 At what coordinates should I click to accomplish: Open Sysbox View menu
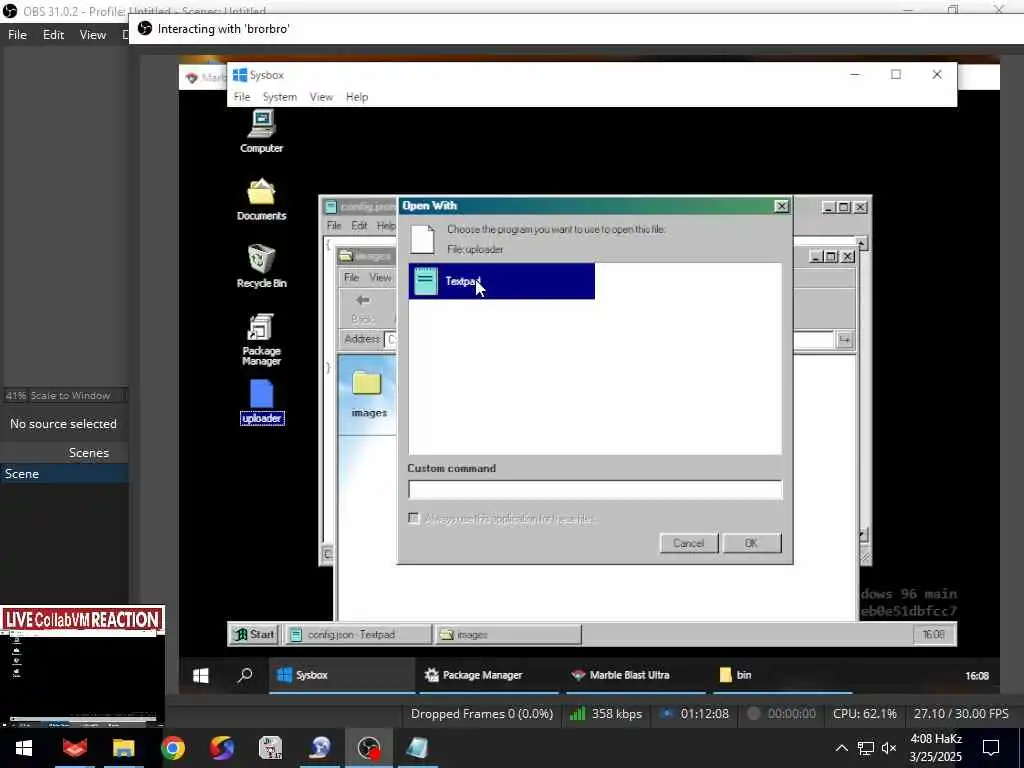pos(321,97)
